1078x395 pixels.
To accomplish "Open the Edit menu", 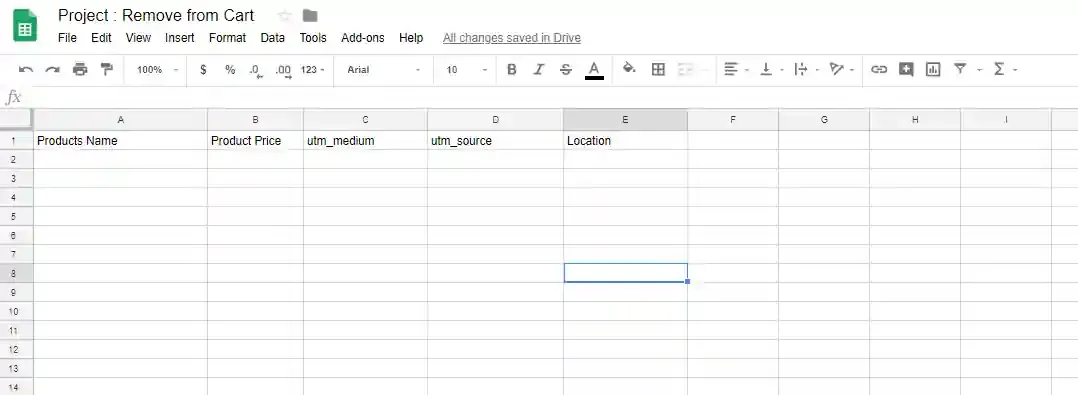I will (x=101, y=38).
